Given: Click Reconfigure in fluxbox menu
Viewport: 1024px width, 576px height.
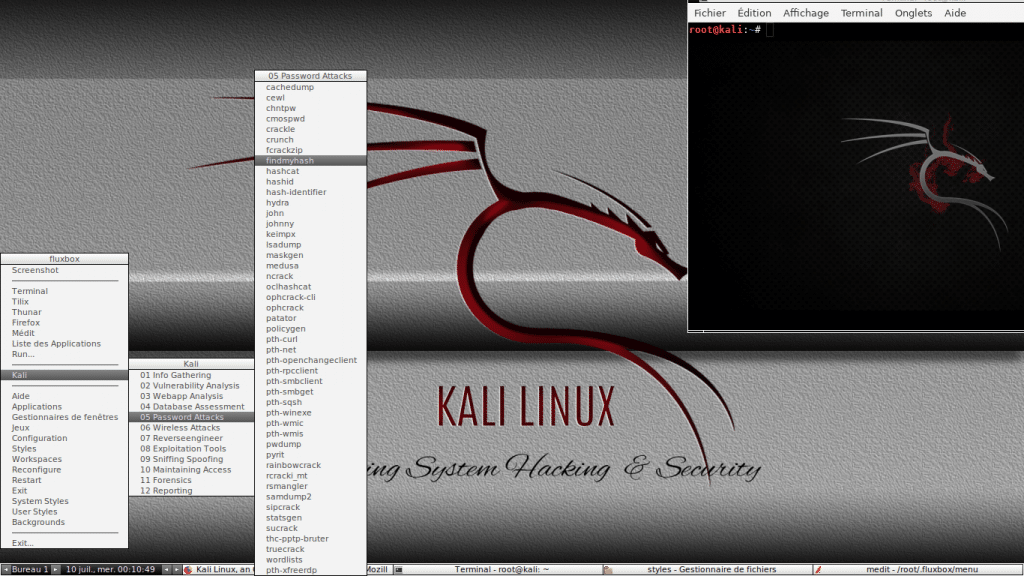Looking at the screenshot, I should coord(64,470).
